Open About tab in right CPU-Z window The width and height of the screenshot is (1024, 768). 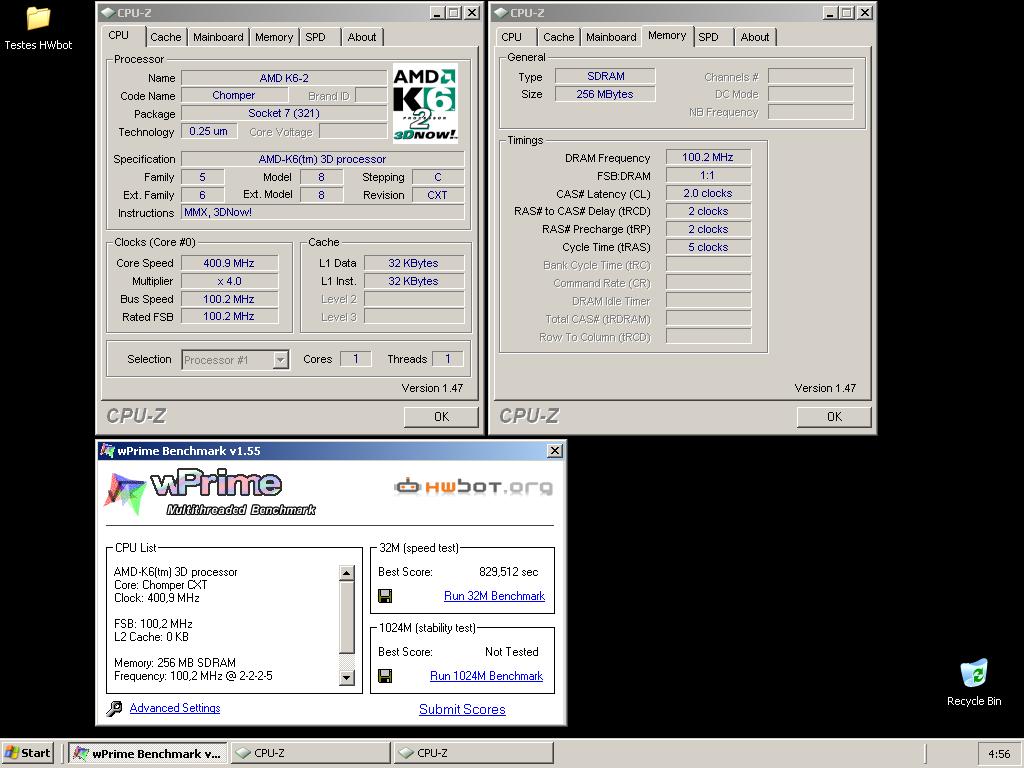click(755, 37)
